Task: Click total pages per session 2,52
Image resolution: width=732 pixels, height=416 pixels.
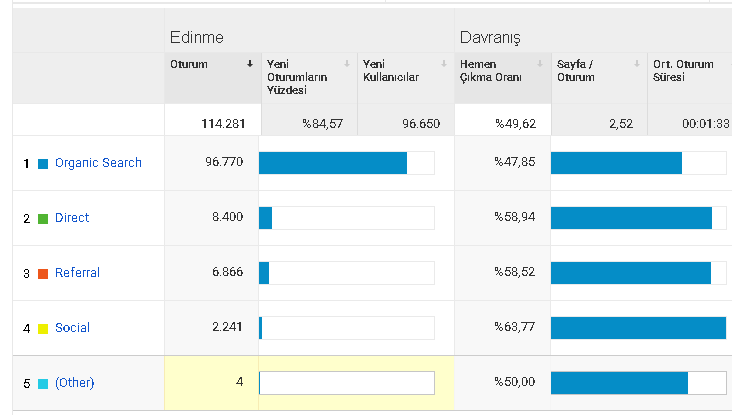Action: [x=621, y=124]
